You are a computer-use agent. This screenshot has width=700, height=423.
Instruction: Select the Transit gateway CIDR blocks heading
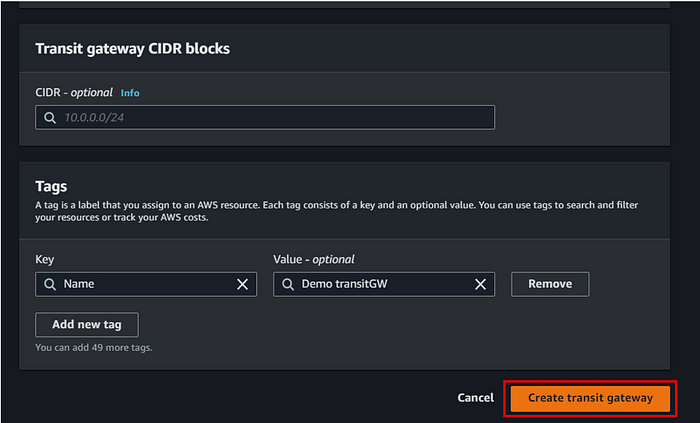[x=133, y=49]
